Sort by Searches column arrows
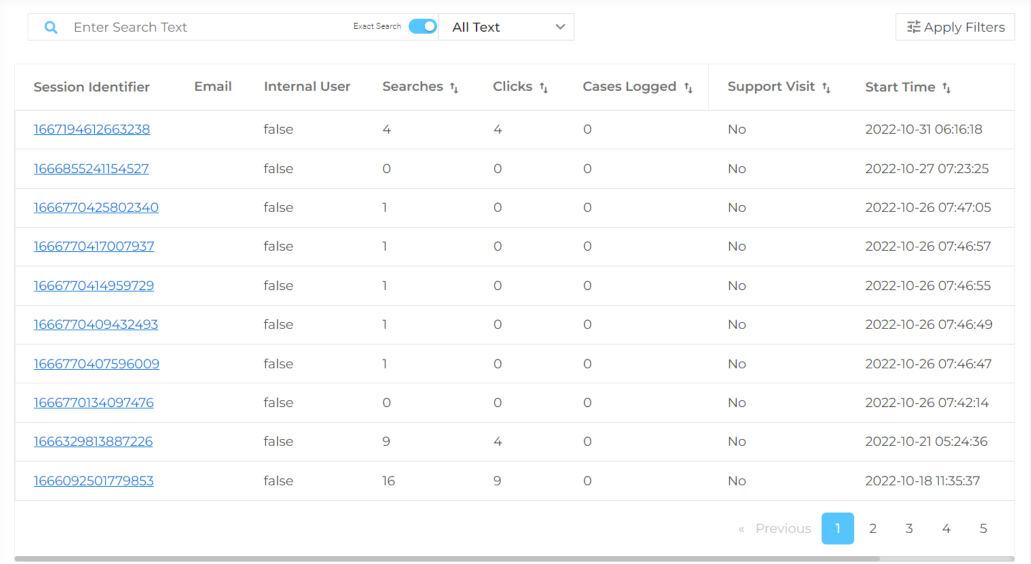The height and width of the screenshot is (564, 1031). click(x=454, y=88)
